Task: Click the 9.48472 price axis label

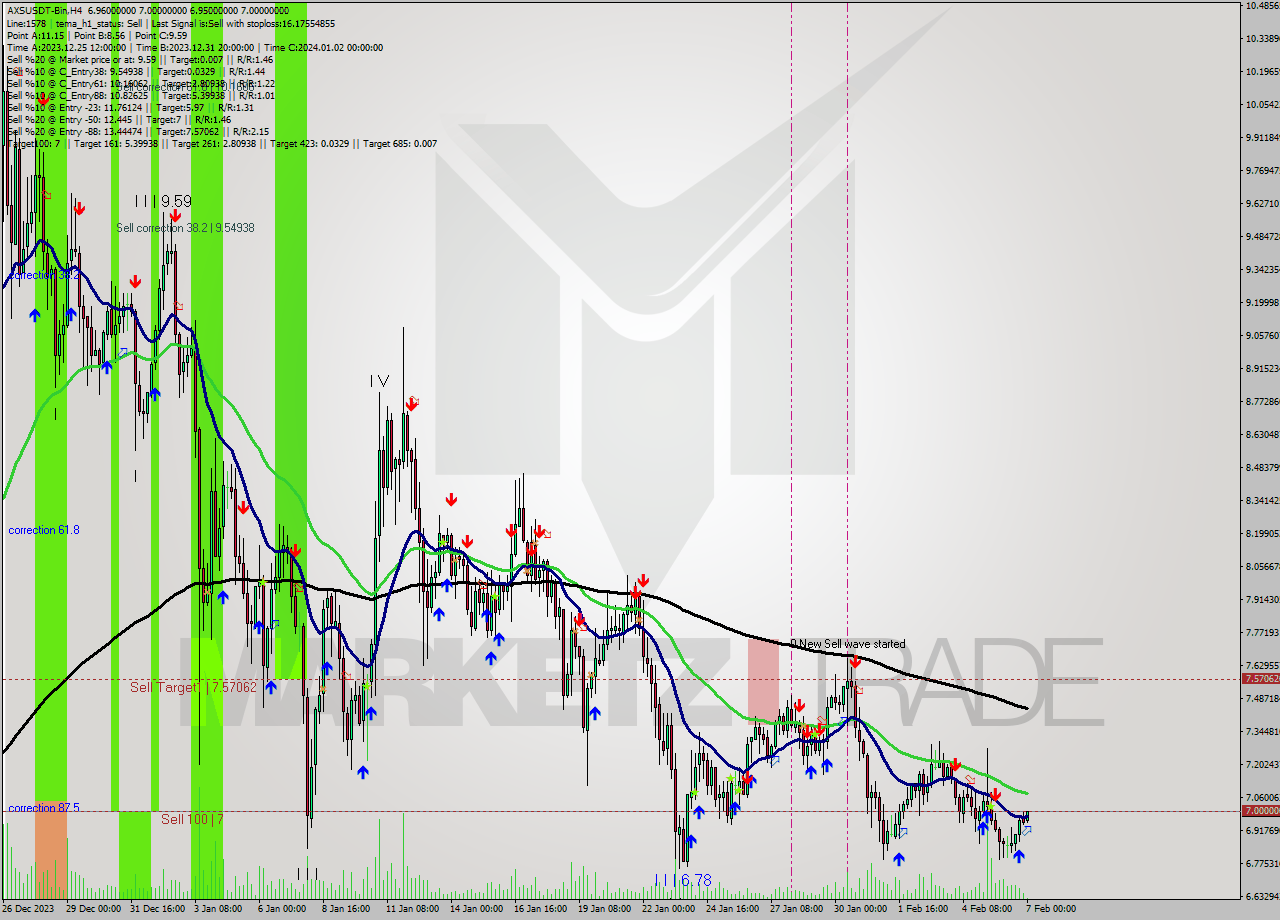Action: [x=1262, y=237]
